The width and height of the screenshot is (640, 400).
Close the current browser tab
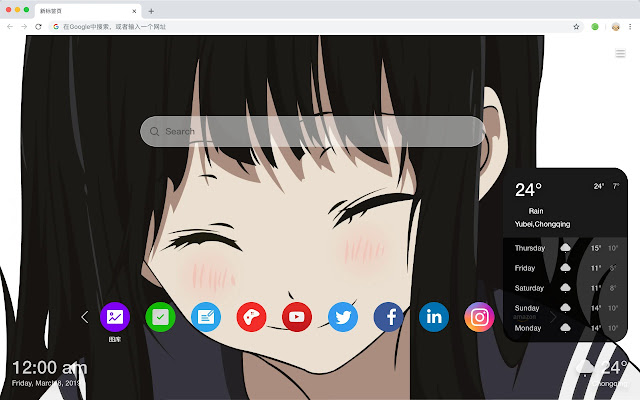click(134, 11)
